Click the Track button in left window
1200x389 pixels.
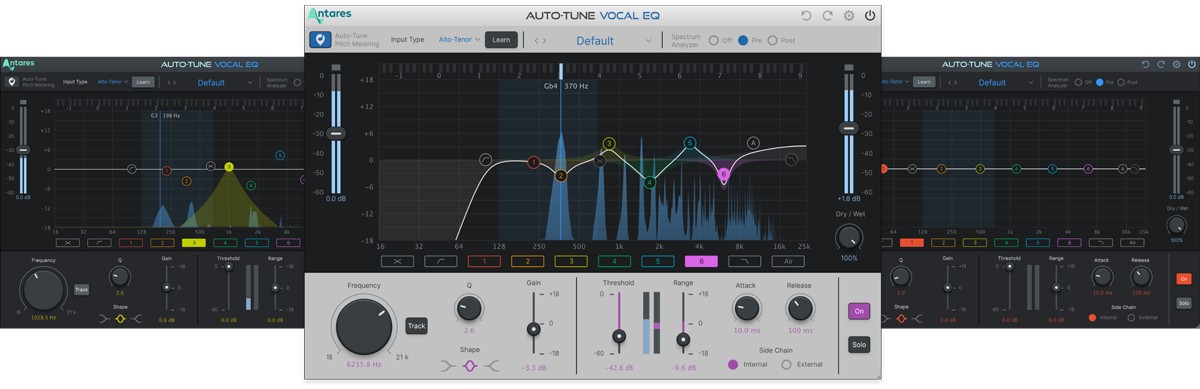coord(81,289)
